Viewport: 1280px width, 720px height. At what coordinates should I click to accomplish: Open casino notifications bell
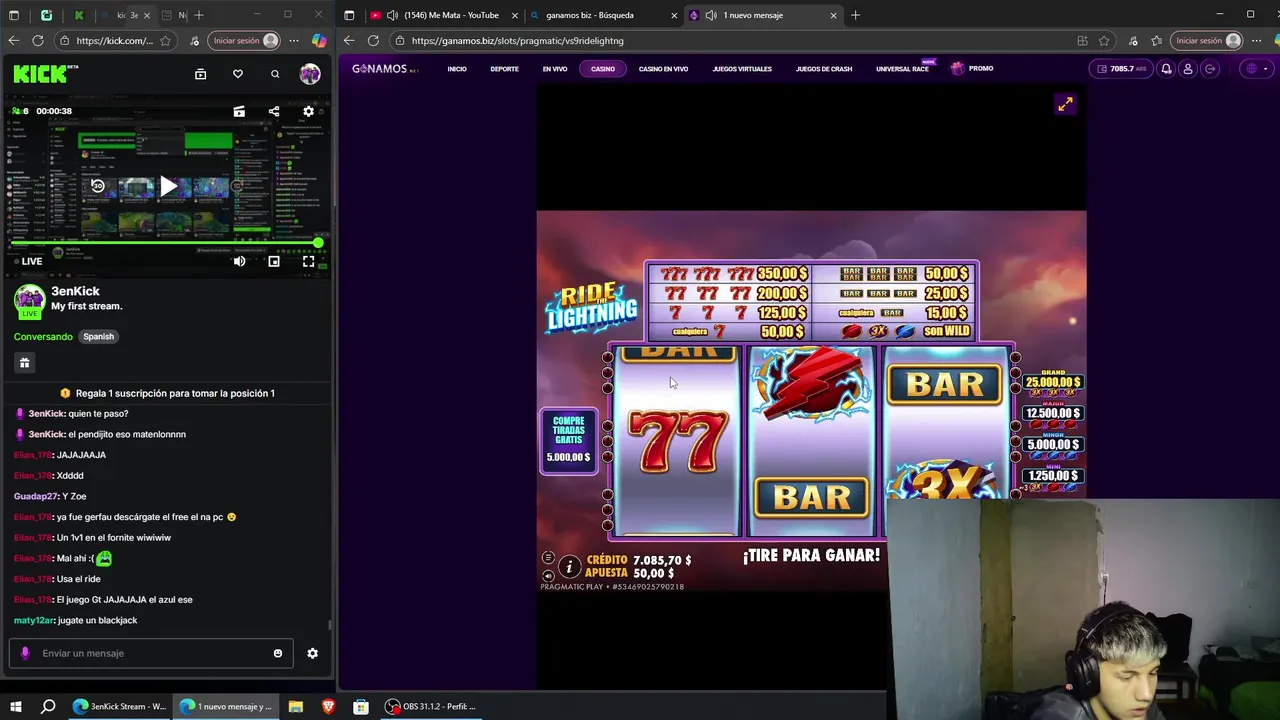pos(1166,69)
